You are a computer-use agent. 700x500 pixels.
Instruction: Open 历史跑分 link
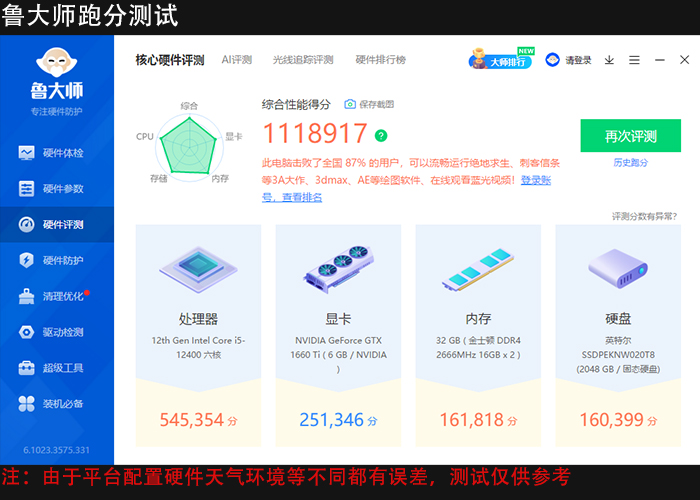630,163
